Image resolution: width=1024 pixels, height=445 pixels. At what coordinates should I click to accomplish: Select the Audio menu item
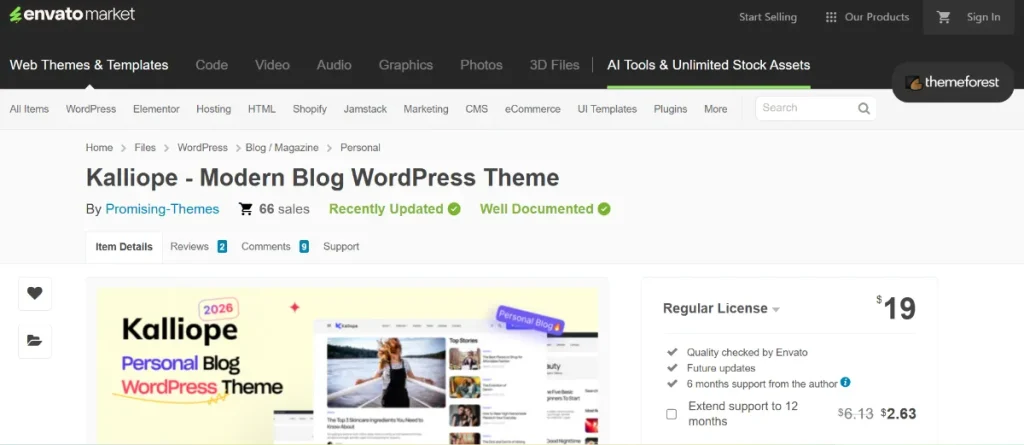(334, 65)
